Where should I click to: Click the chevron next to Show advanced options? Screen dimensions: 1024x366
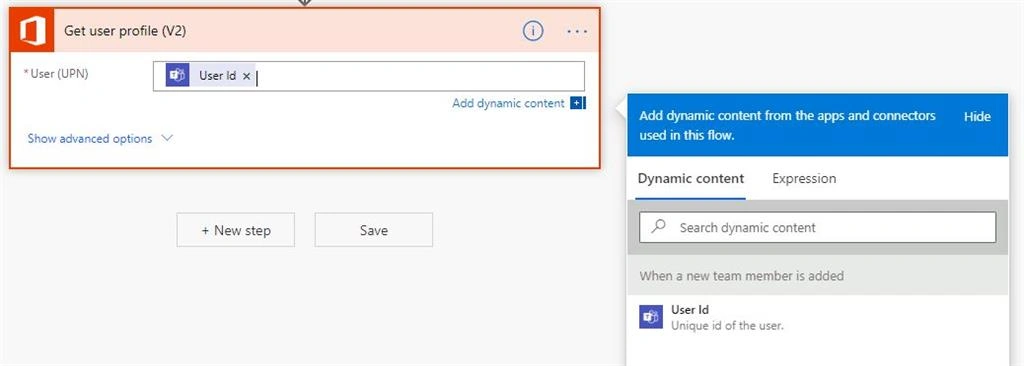click(167, 139)
